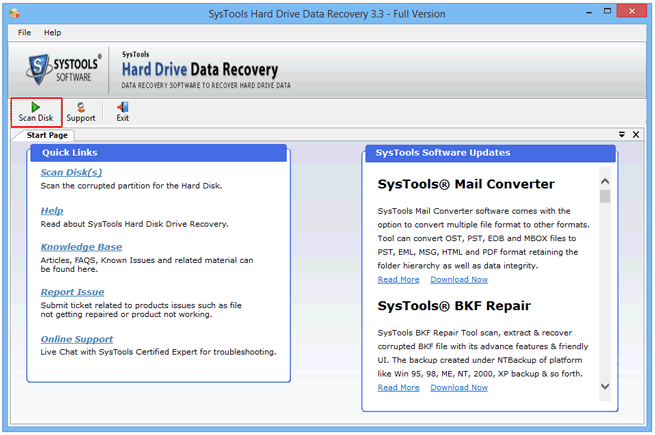
Task: Close the Hard Drive Data Recovery window
Action: (632, 11)
